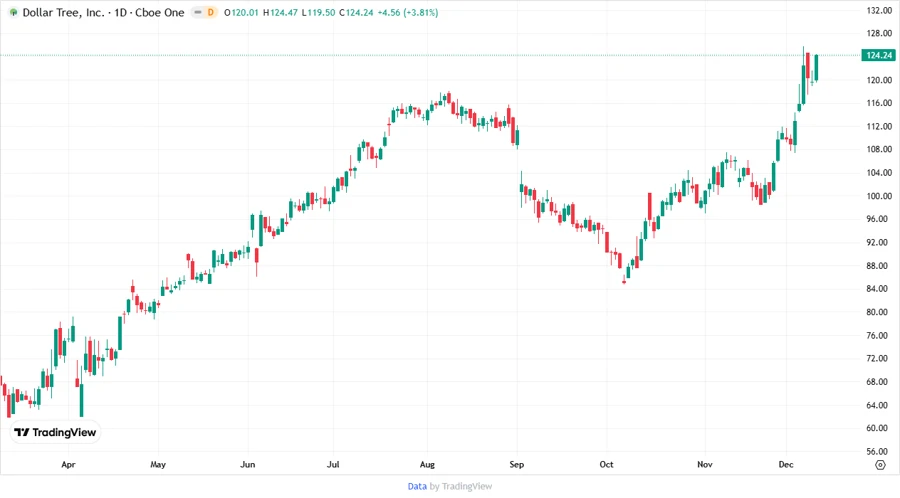Click the Dollar Tree, Inc. symbol title
The image size is (900, 498).
click(64, 12)
